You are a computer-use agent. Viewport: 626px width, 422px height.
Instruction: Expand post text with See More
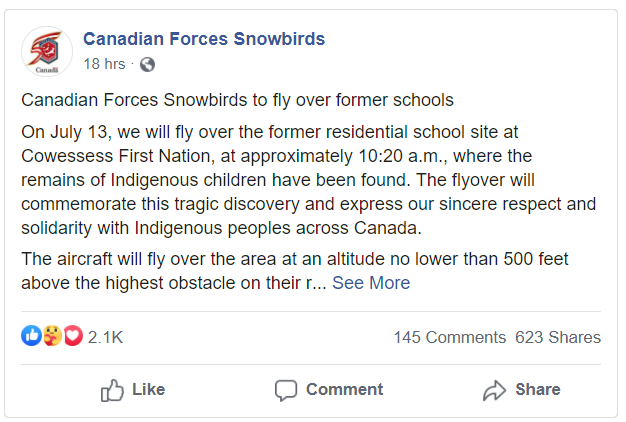pos(371,283)
